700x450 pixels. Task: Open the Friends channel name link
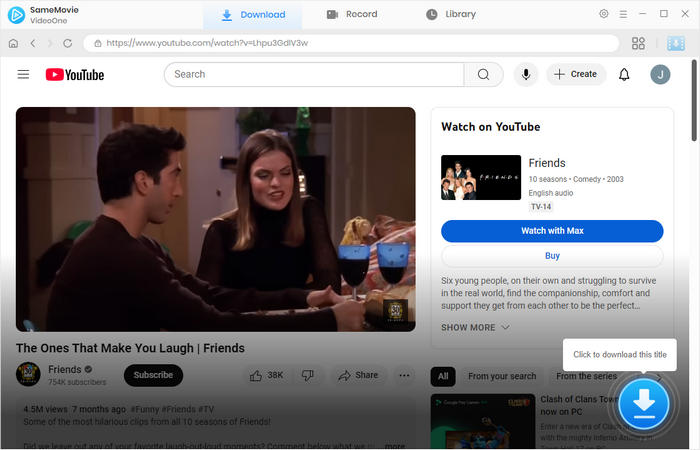(65, 370)
